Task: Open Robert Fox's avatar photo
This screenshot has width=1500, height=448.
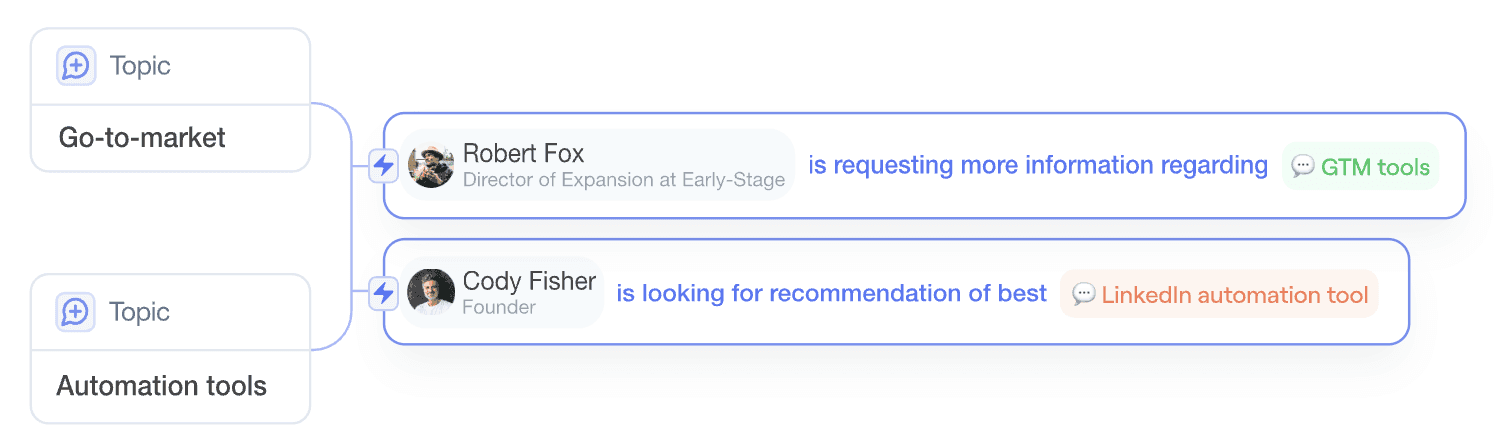Action: (431, 166)
